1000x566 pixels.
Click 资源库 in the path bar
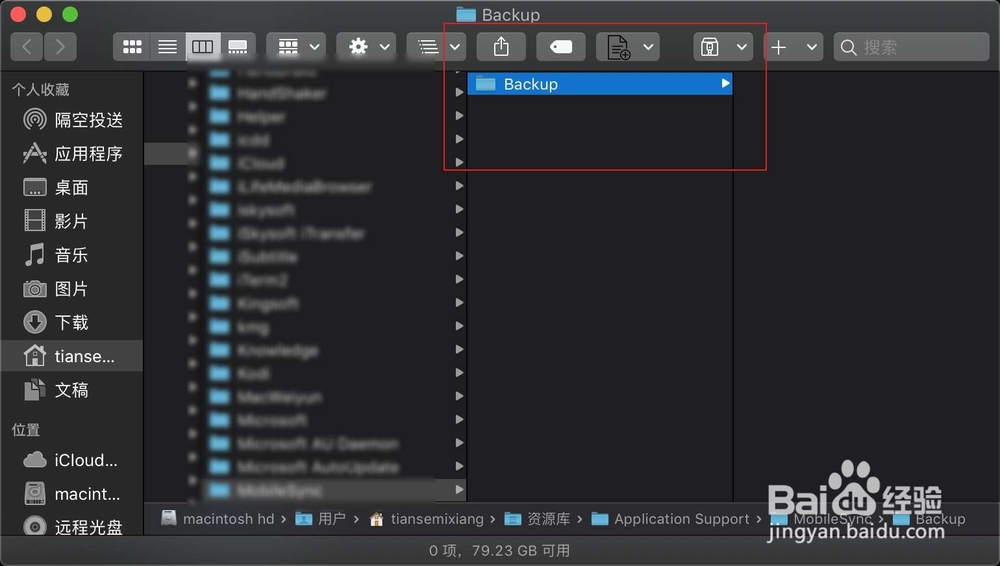click(537, 519)
